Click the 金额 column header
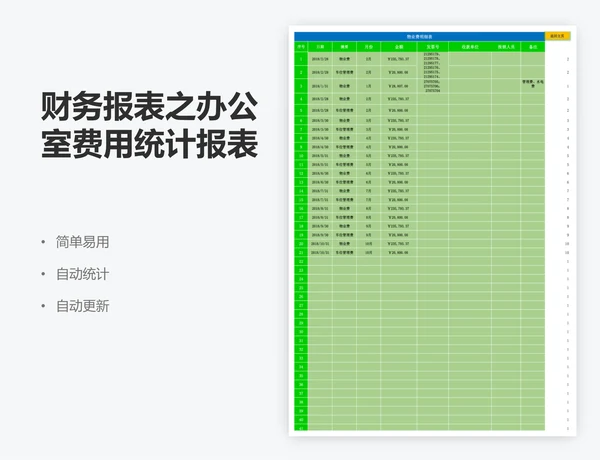Screen dimensions: 600x460 pos(399,47)
